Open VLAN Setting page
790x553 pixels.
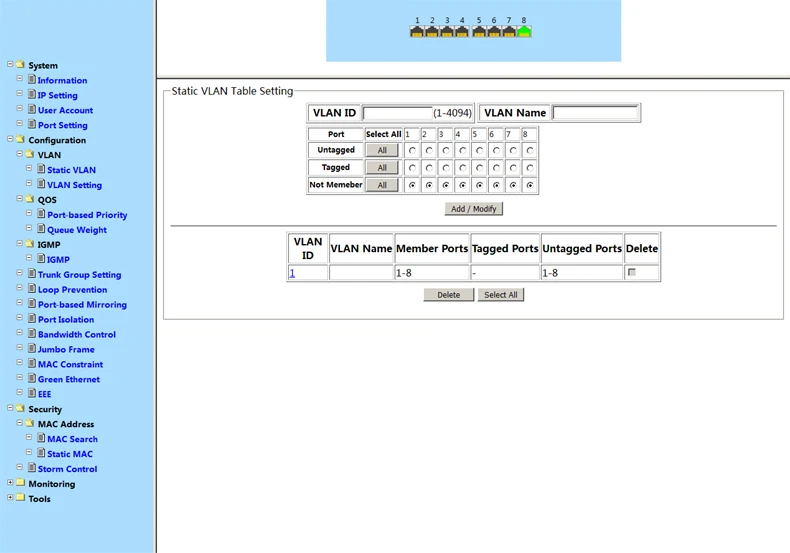pos(75,185)
